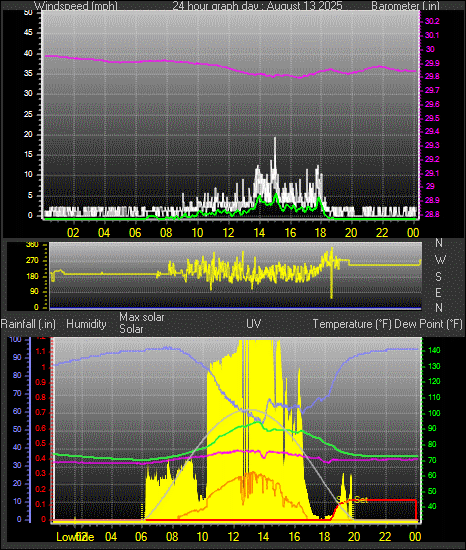Screen dimensions: 466x550
Task: Click the 270 degree wind direction label
Action: [32, 261]
